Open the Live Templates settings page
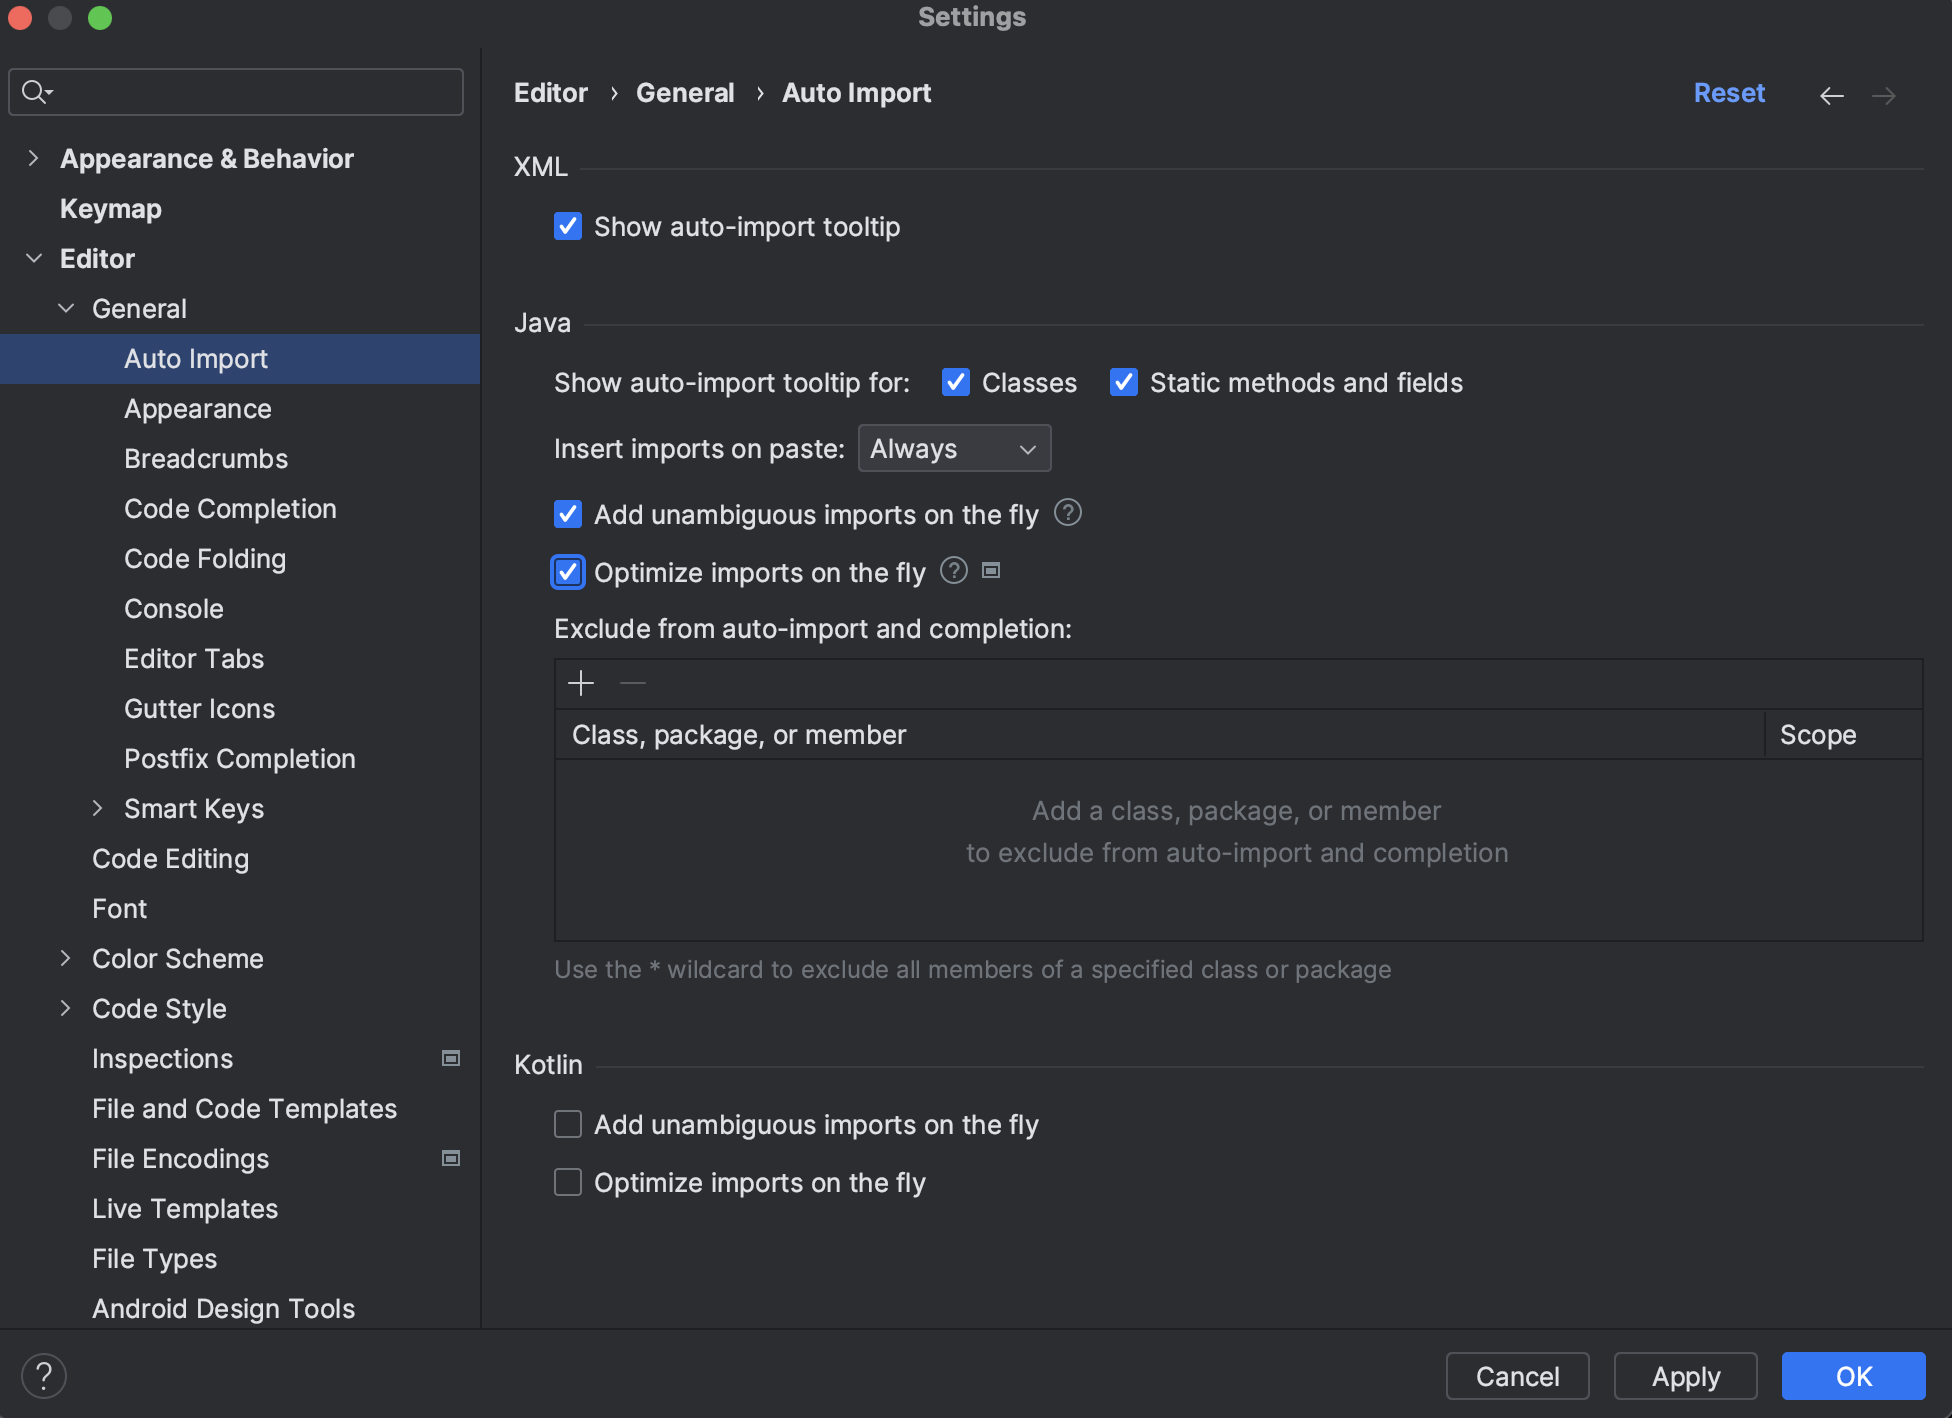This screenshot has height=1418, width=1952. pos(185,1209)
